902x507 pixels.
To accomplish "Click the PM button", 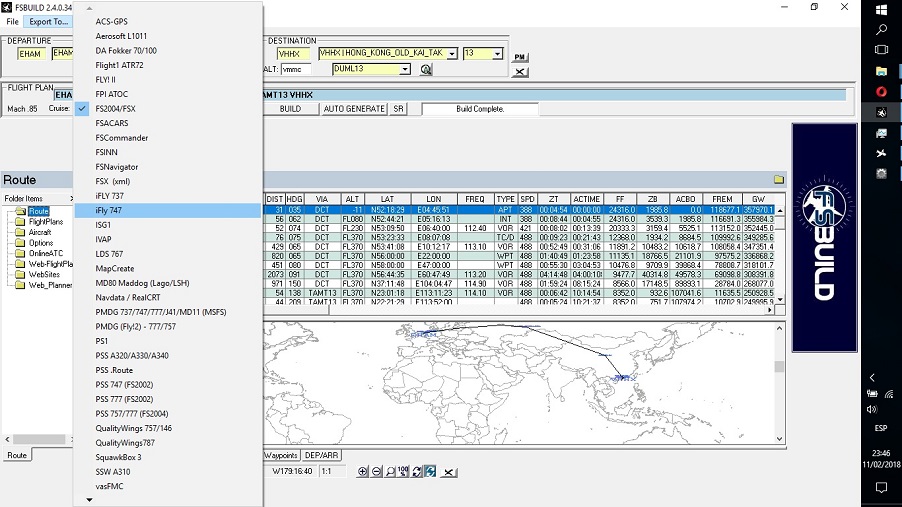I will click(x=520, y=57).
